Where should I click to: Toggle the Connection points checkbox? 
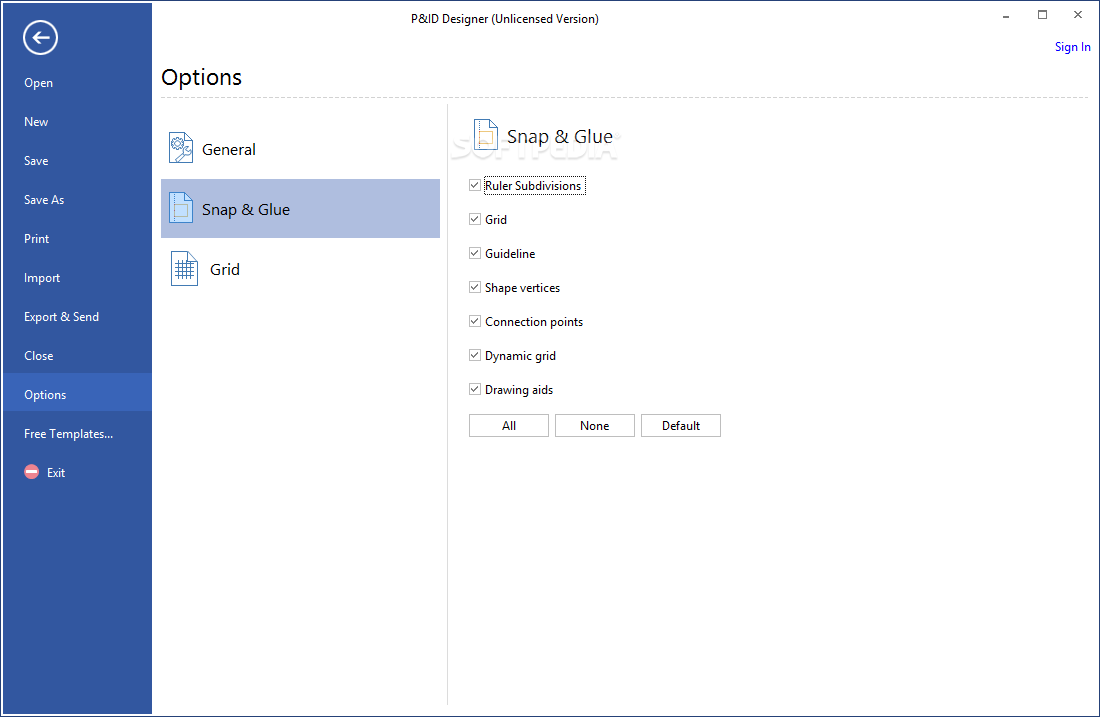point(475,321)
